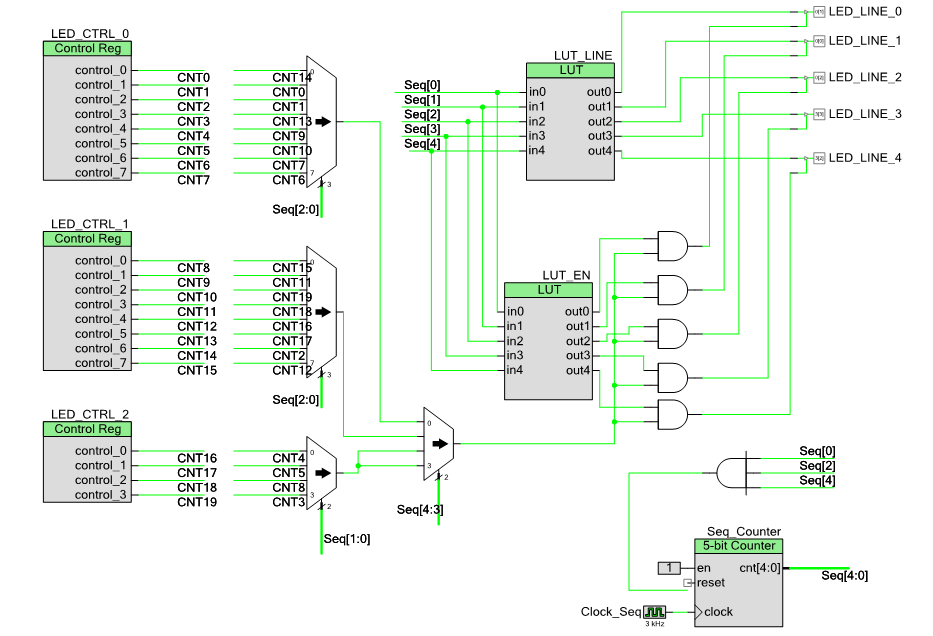Screen dimensions: 933x636
Task: Select the multiplexer with Seq[1:0] select input
Action: coord(322,473)
